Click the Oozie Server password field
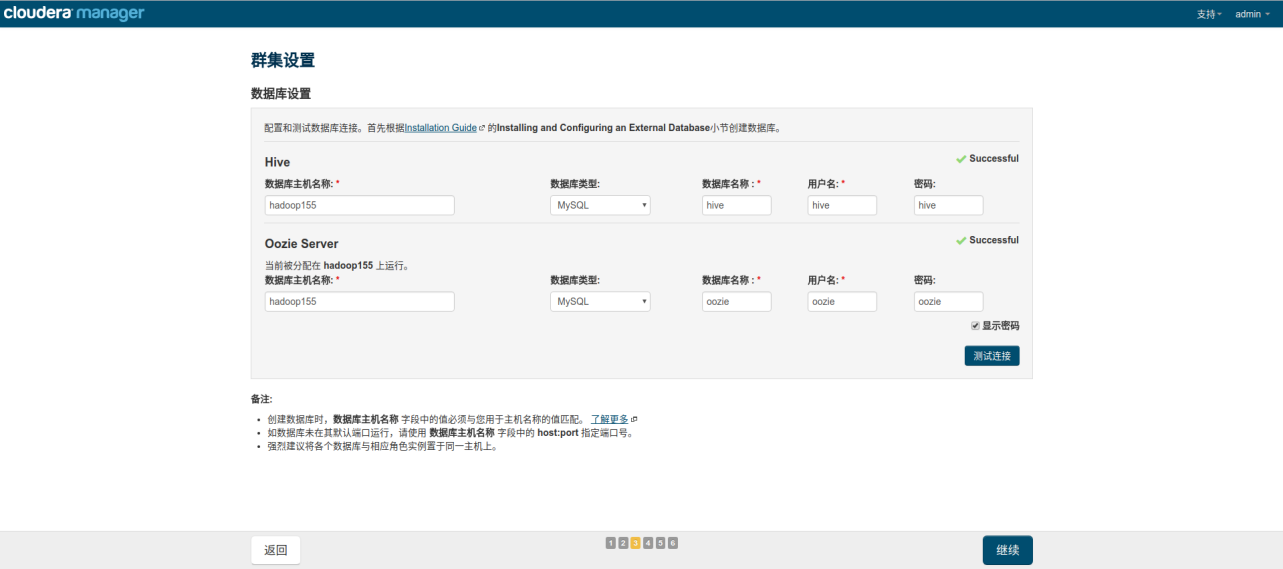This screenshot has height=569, width=1283. pos(948,301)
